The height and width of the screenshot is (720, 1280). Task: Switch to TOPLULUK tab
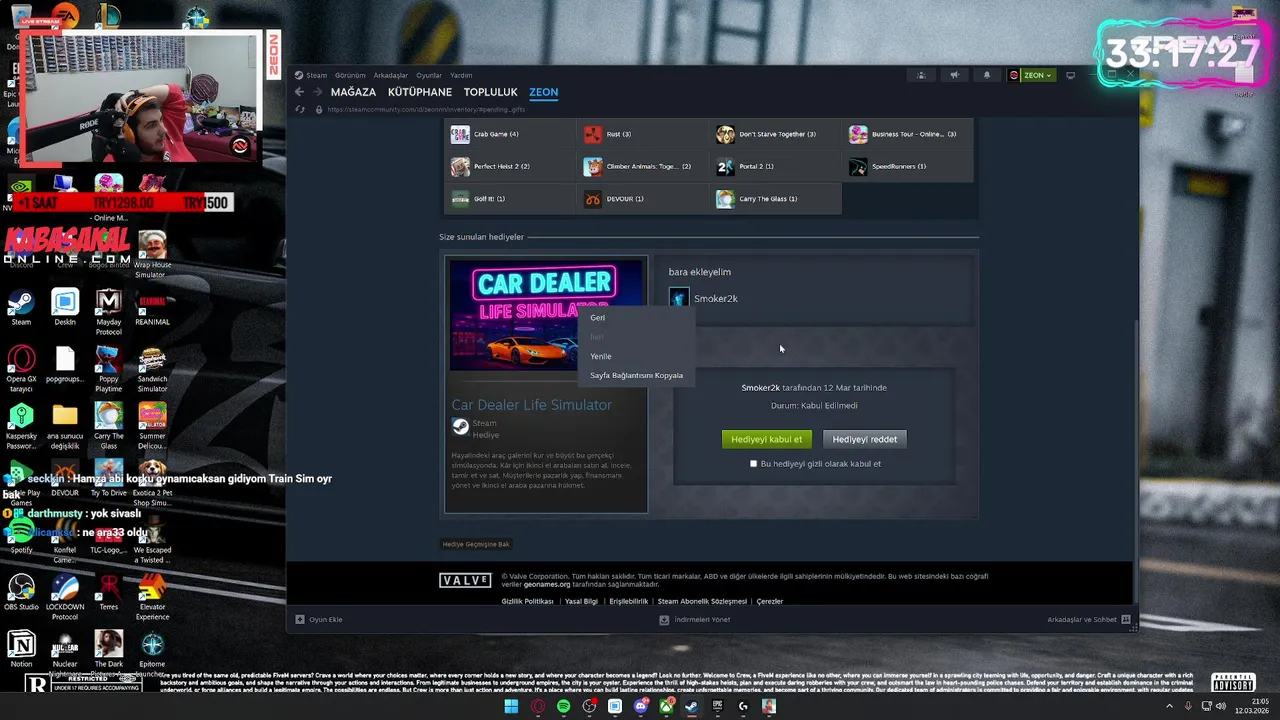[x=490, y=92]
